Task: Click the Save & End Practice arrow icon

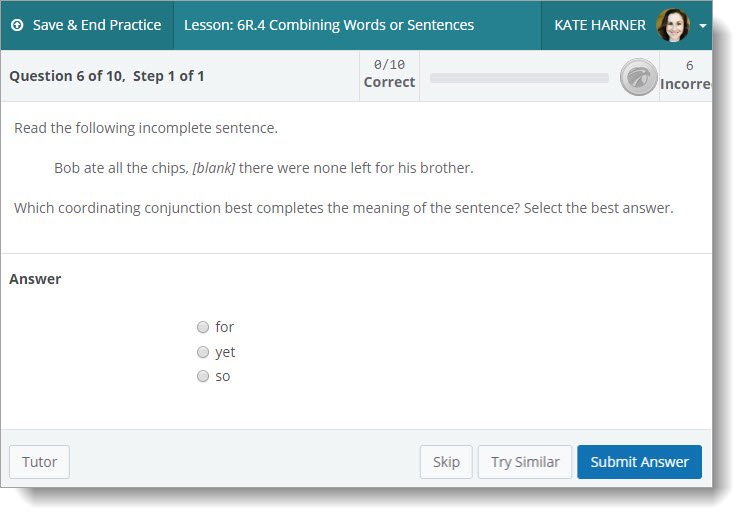Action: click(17, 25)
